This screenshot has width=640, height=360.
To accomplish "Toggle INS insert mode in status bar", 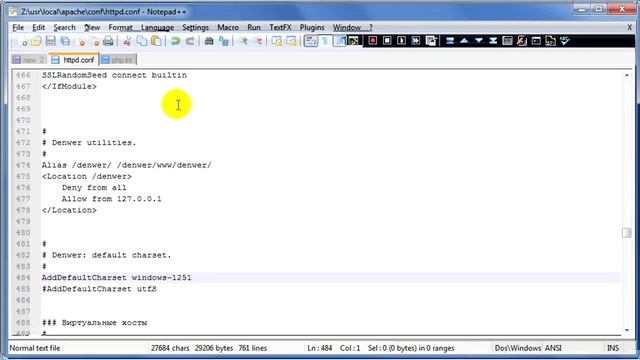I will pyautogui.click(x=613, y=348).
